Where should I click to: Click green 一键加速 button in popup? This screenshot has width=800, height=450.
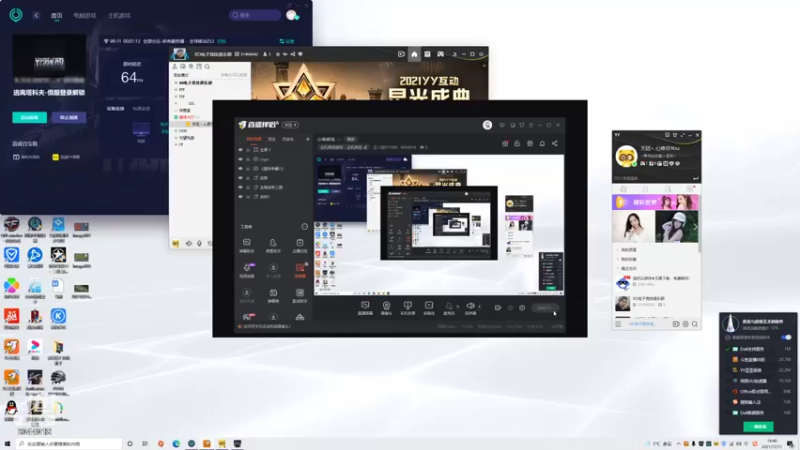coord(758,427)
